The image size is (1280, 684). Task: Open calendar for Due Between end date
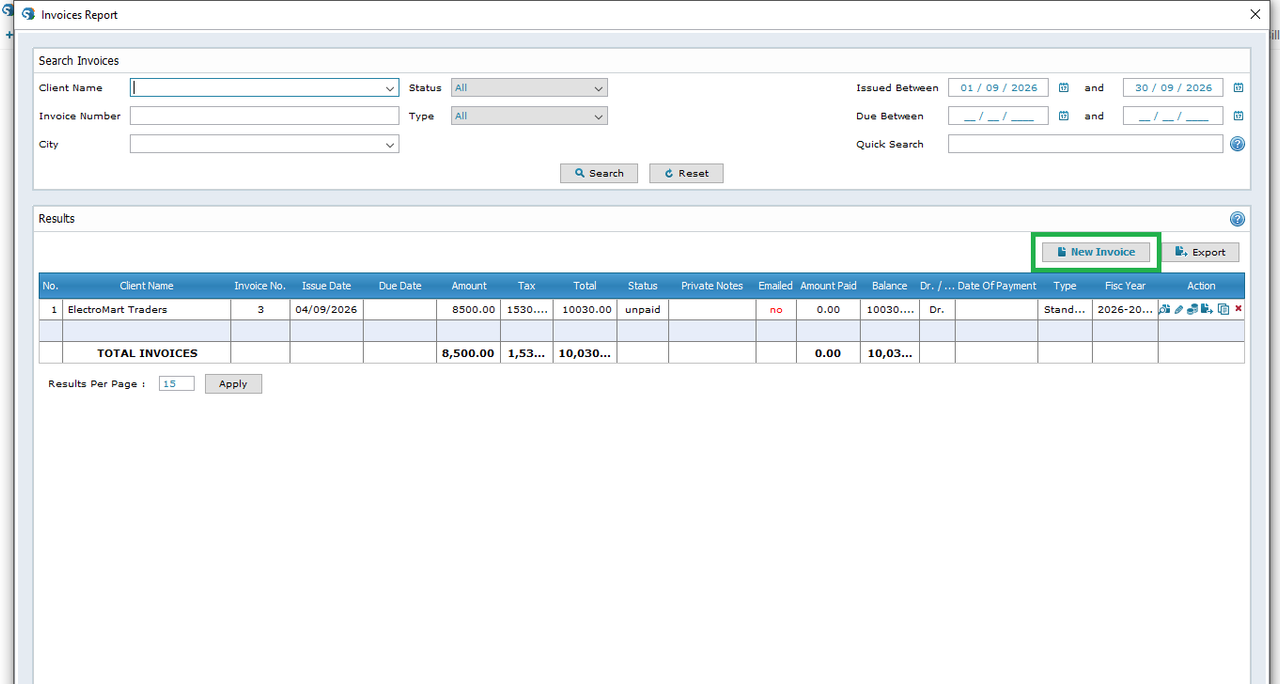pos(1238,116)
